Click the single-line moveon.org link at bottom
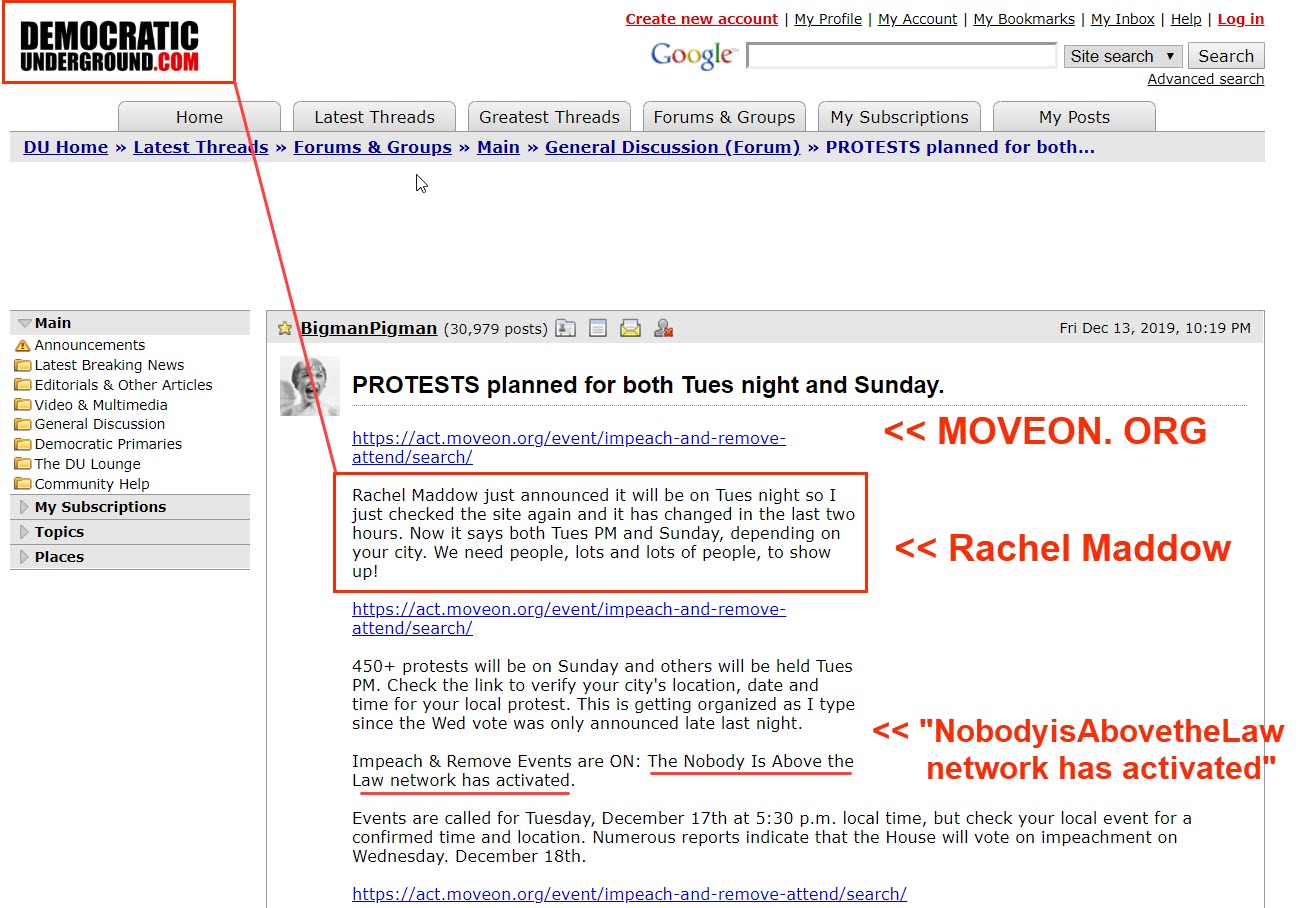Screen dimensions: 1314x908 (629, 894)
